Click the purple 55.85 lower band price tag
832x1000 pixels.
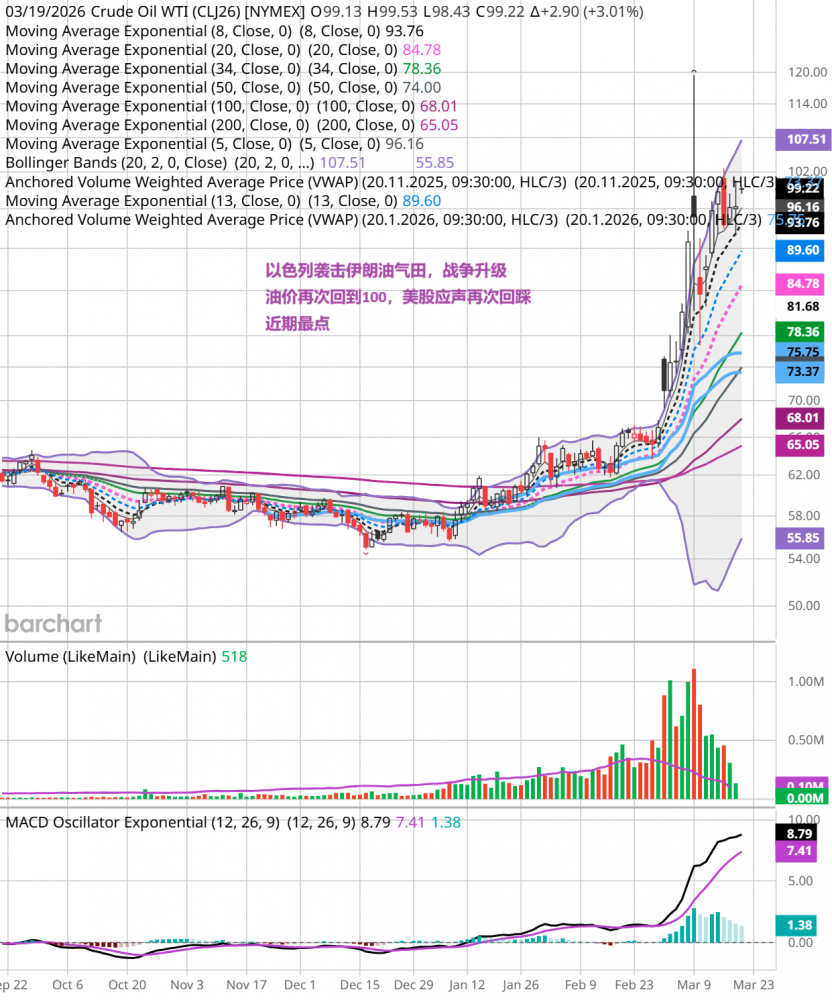coord(802,538)
